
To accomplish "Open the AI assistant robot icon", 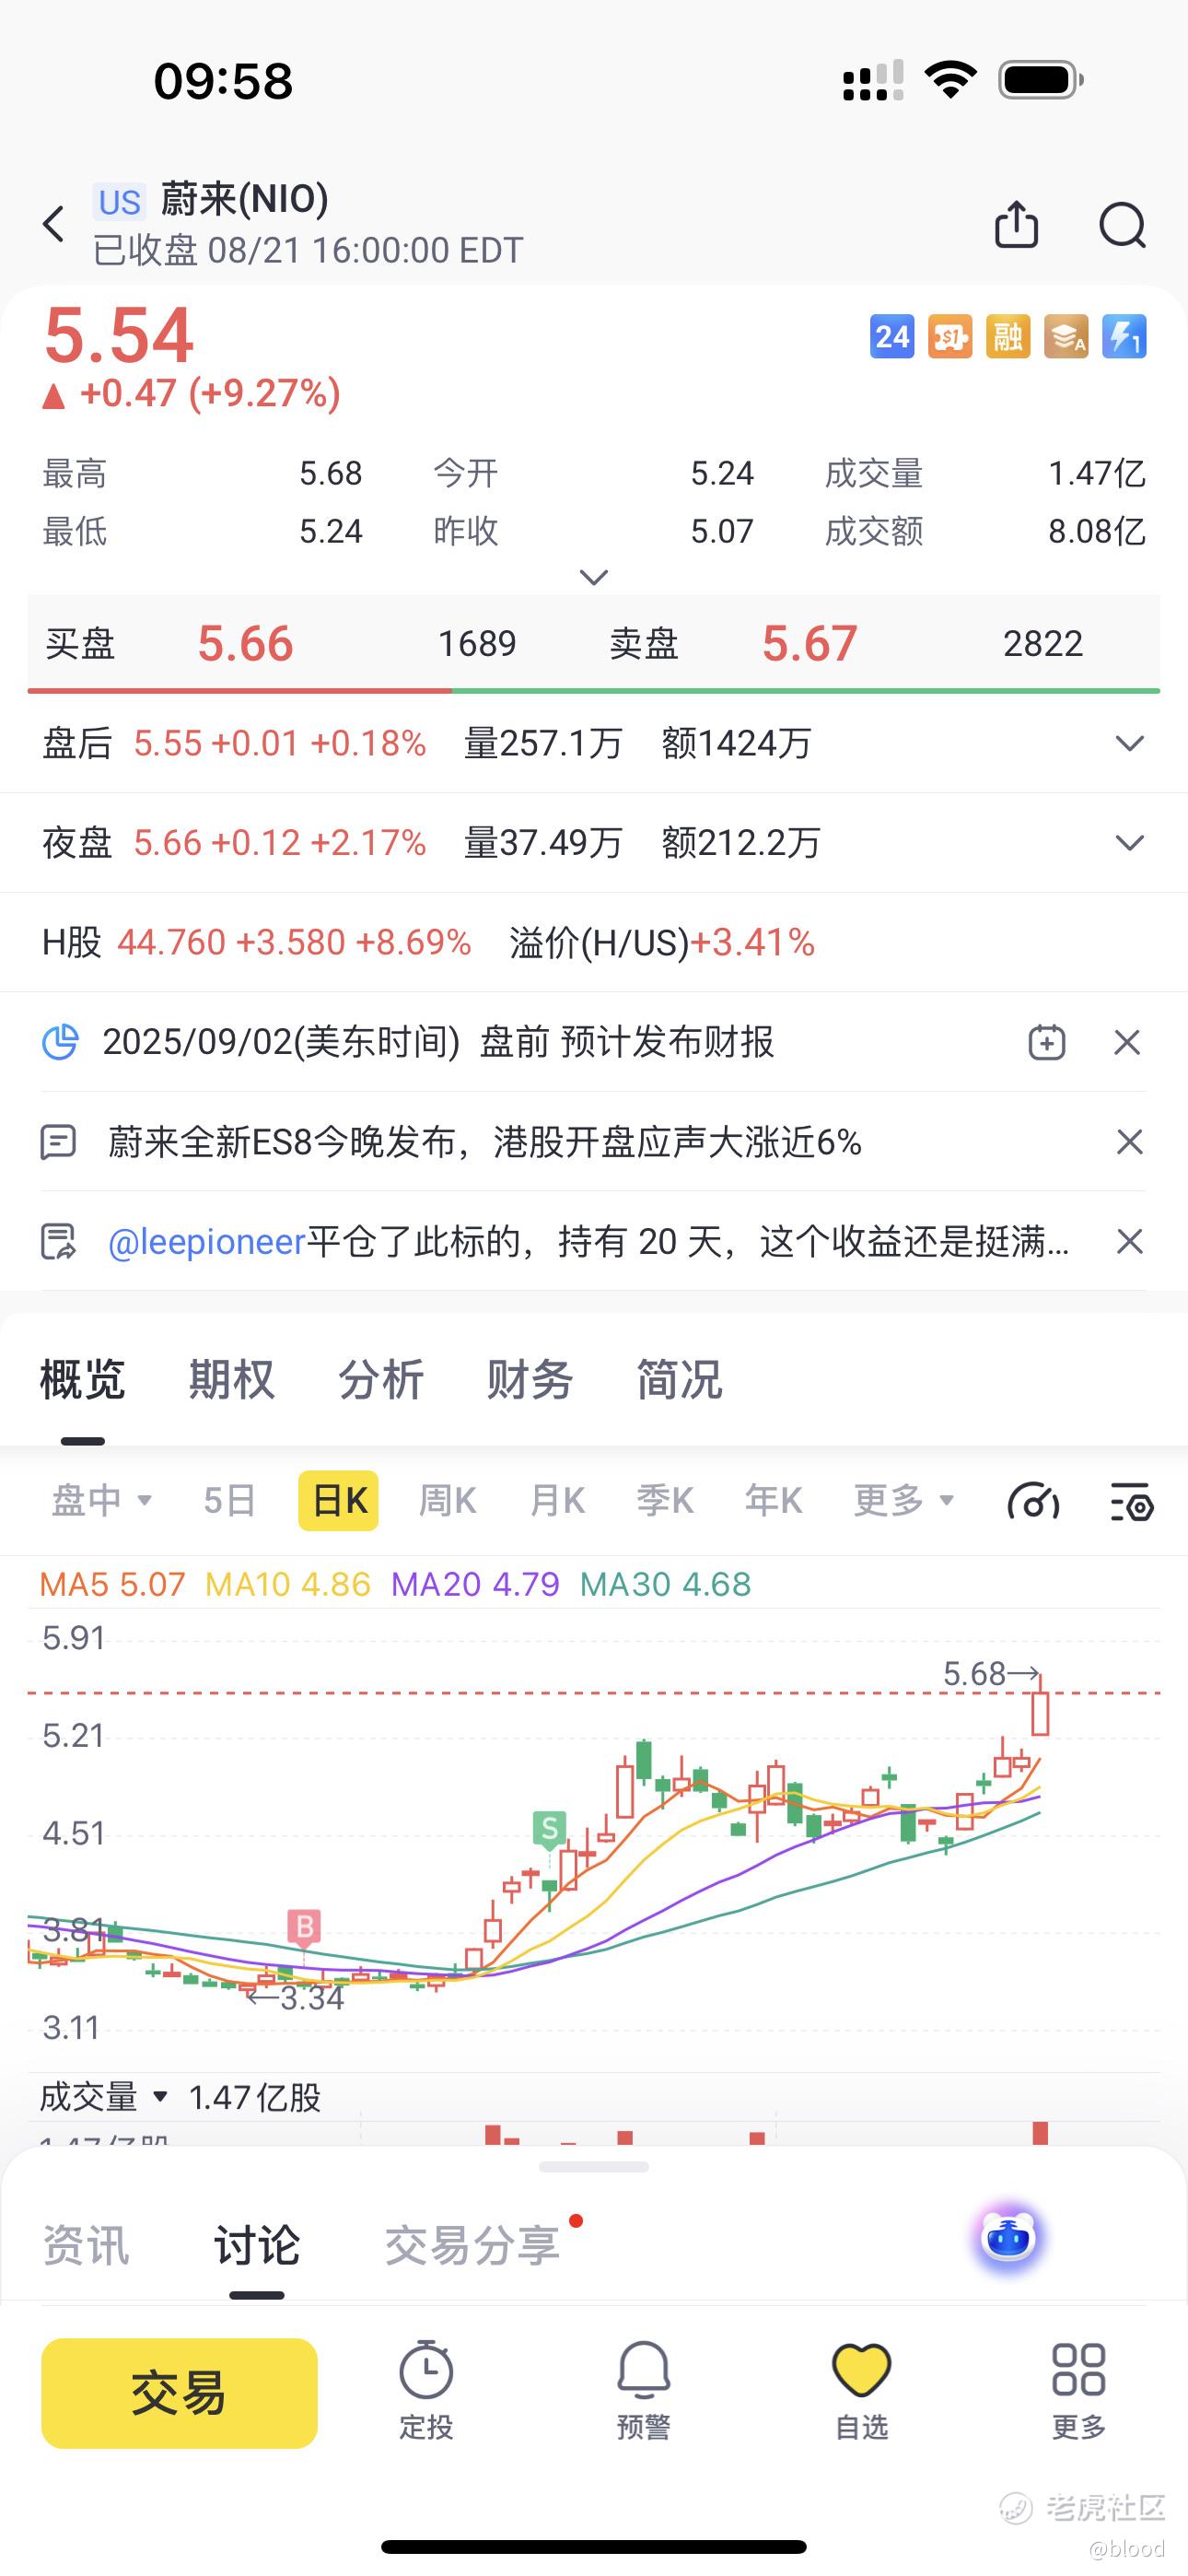I will click(1008, 2236).
